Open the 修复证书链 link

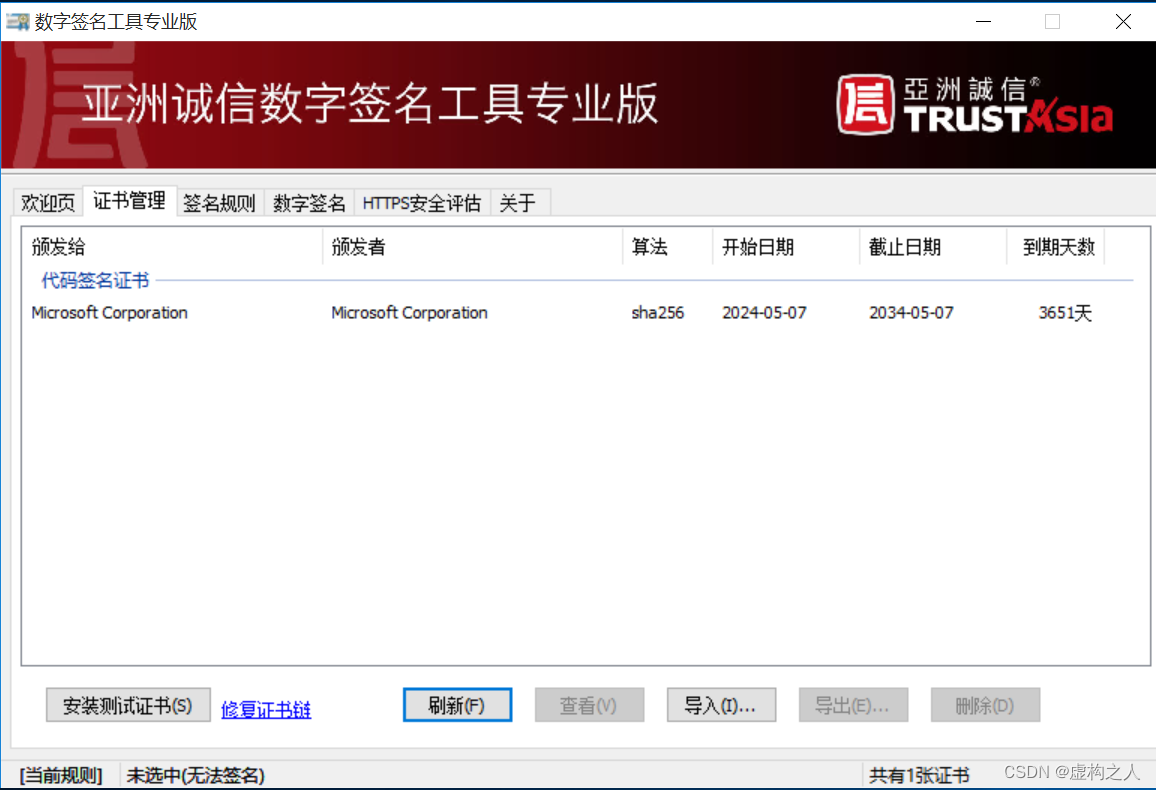point(266,710)
